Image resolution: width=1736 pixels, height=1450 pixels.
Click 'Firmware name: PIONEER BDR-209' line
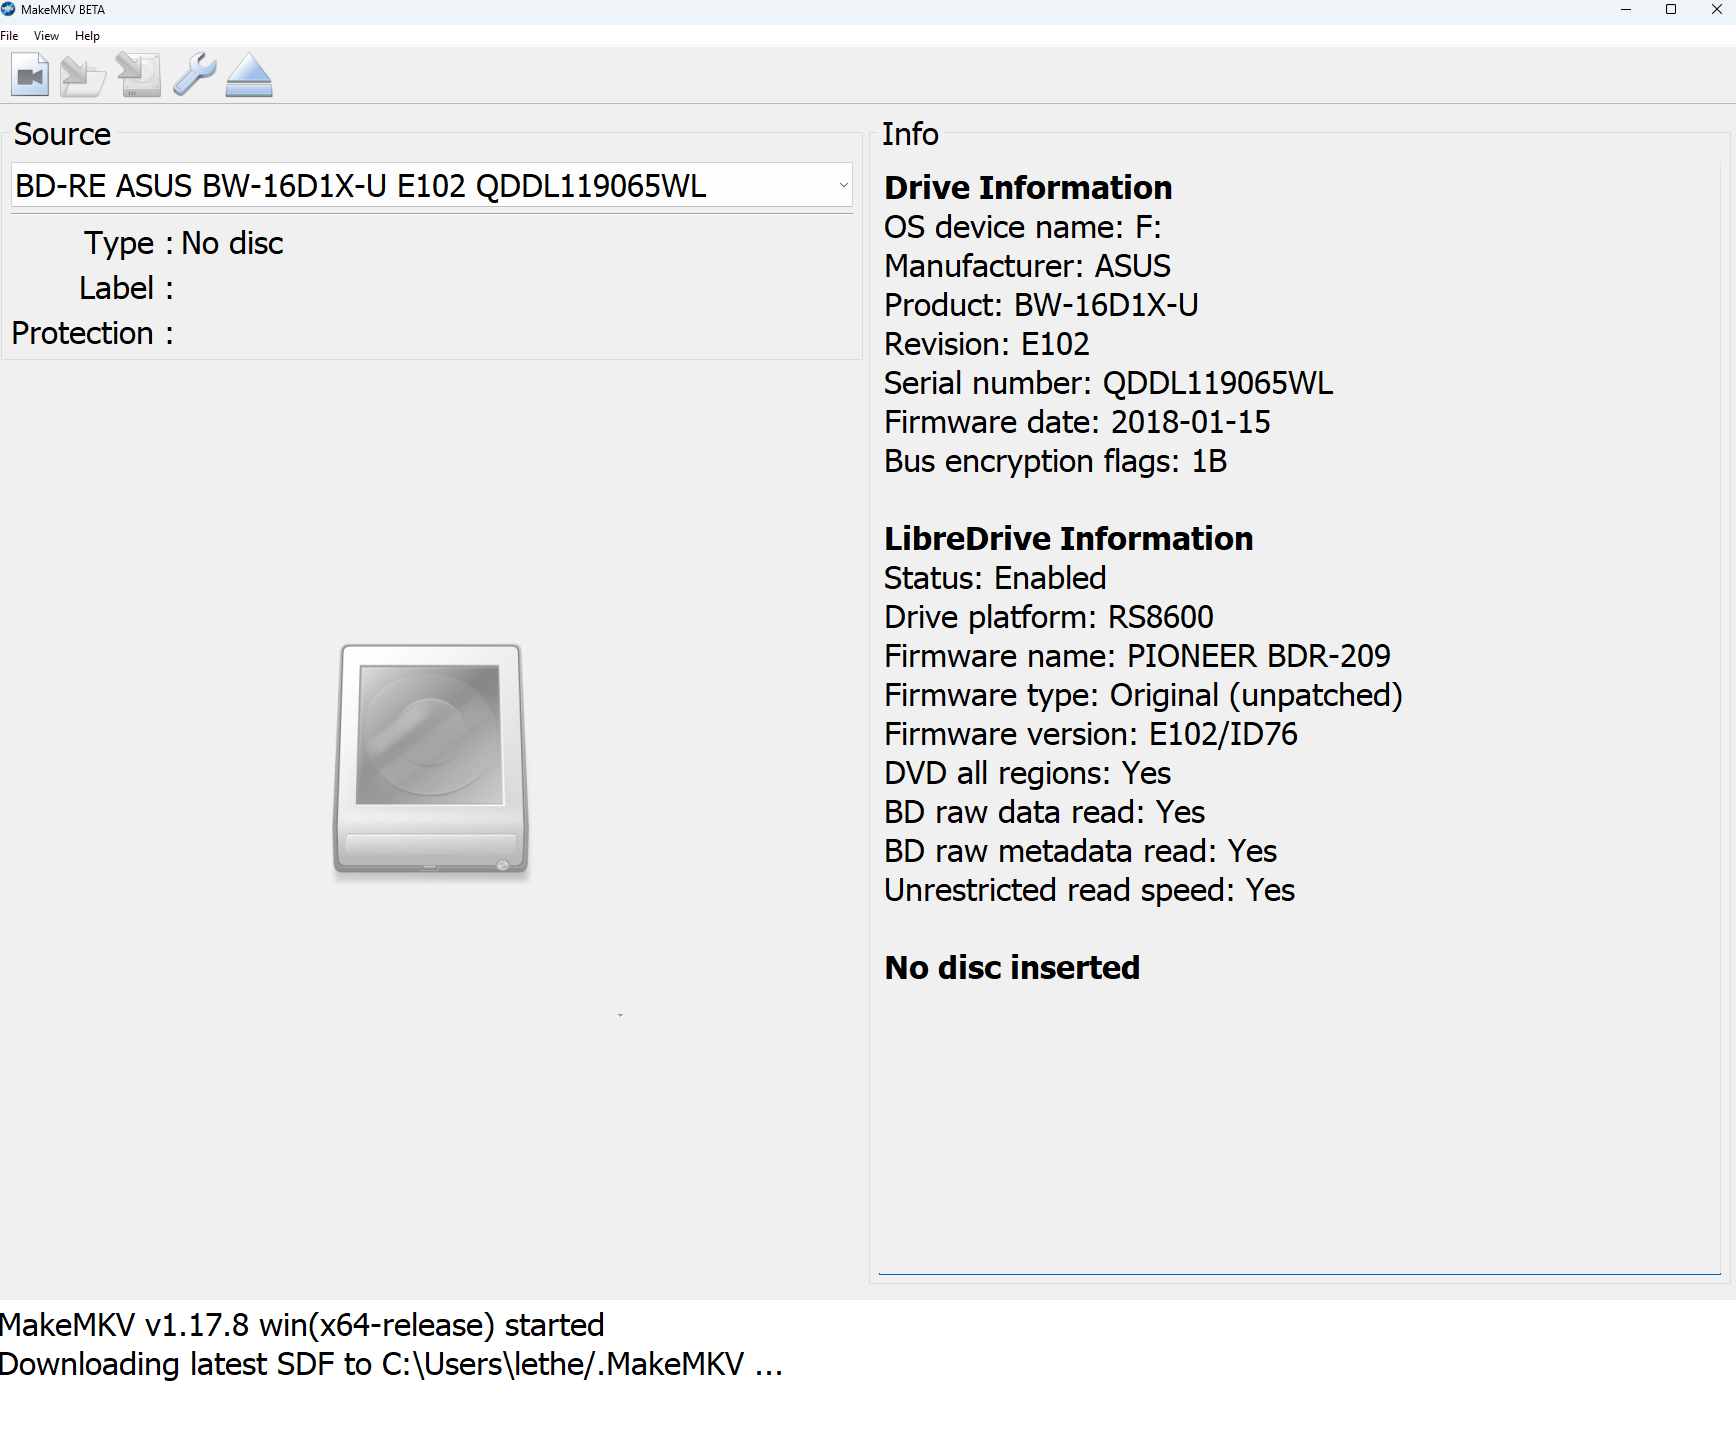click(x=1137, y=656)
